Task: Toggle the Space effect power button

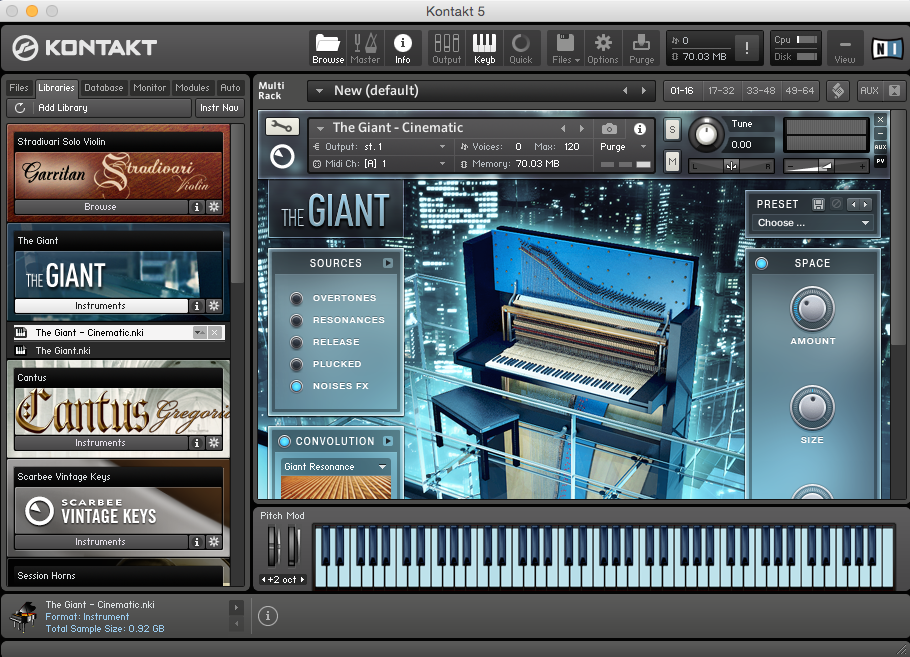Action: pyautogui.click(x=761, y=263)
